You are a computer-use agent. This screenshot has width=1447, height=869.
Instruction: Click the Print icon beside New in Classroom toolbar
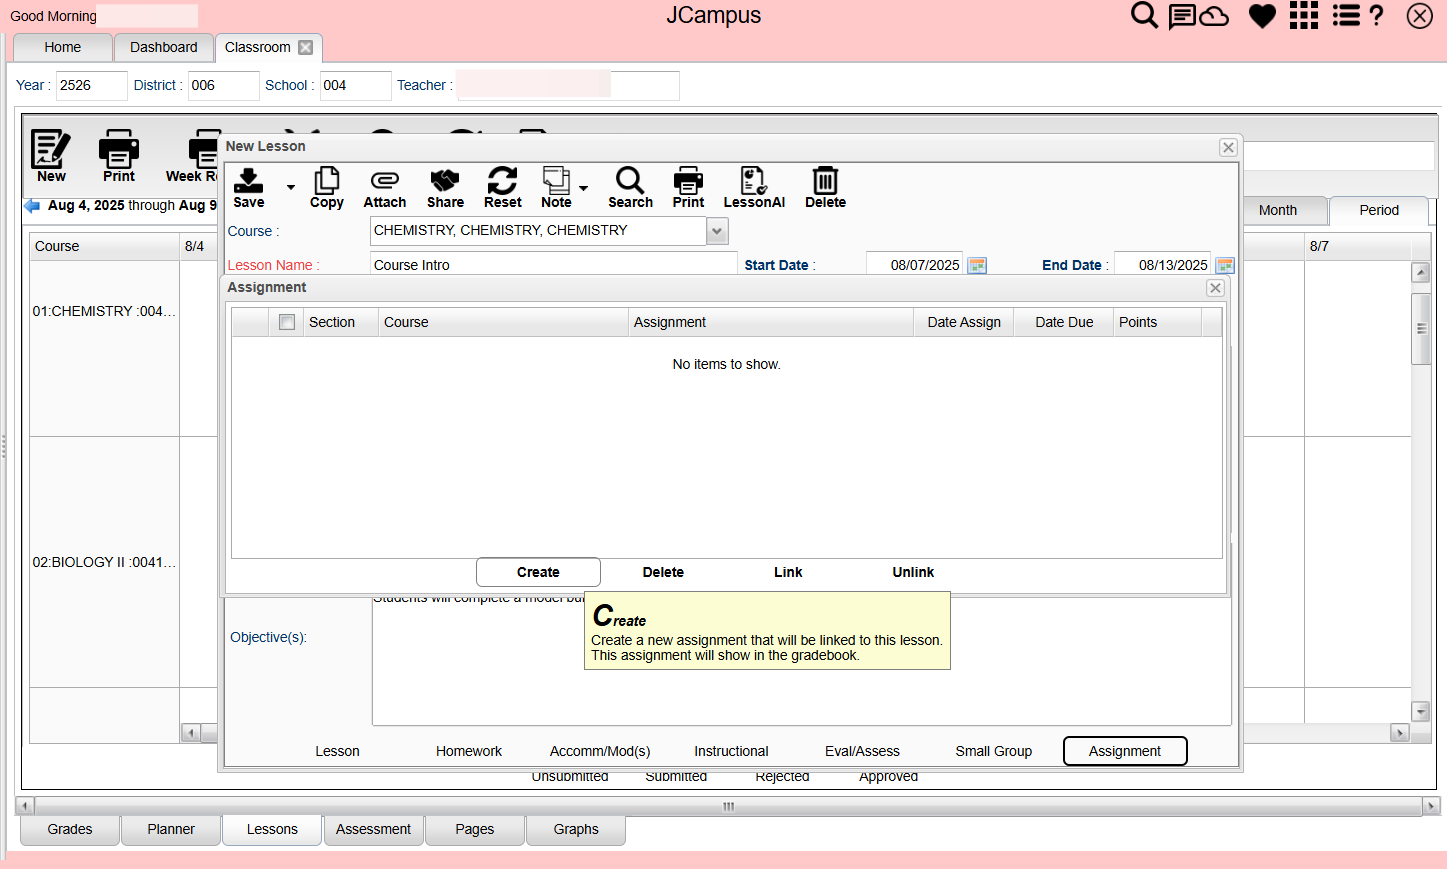pyautogui.click(x=119, y=149)
